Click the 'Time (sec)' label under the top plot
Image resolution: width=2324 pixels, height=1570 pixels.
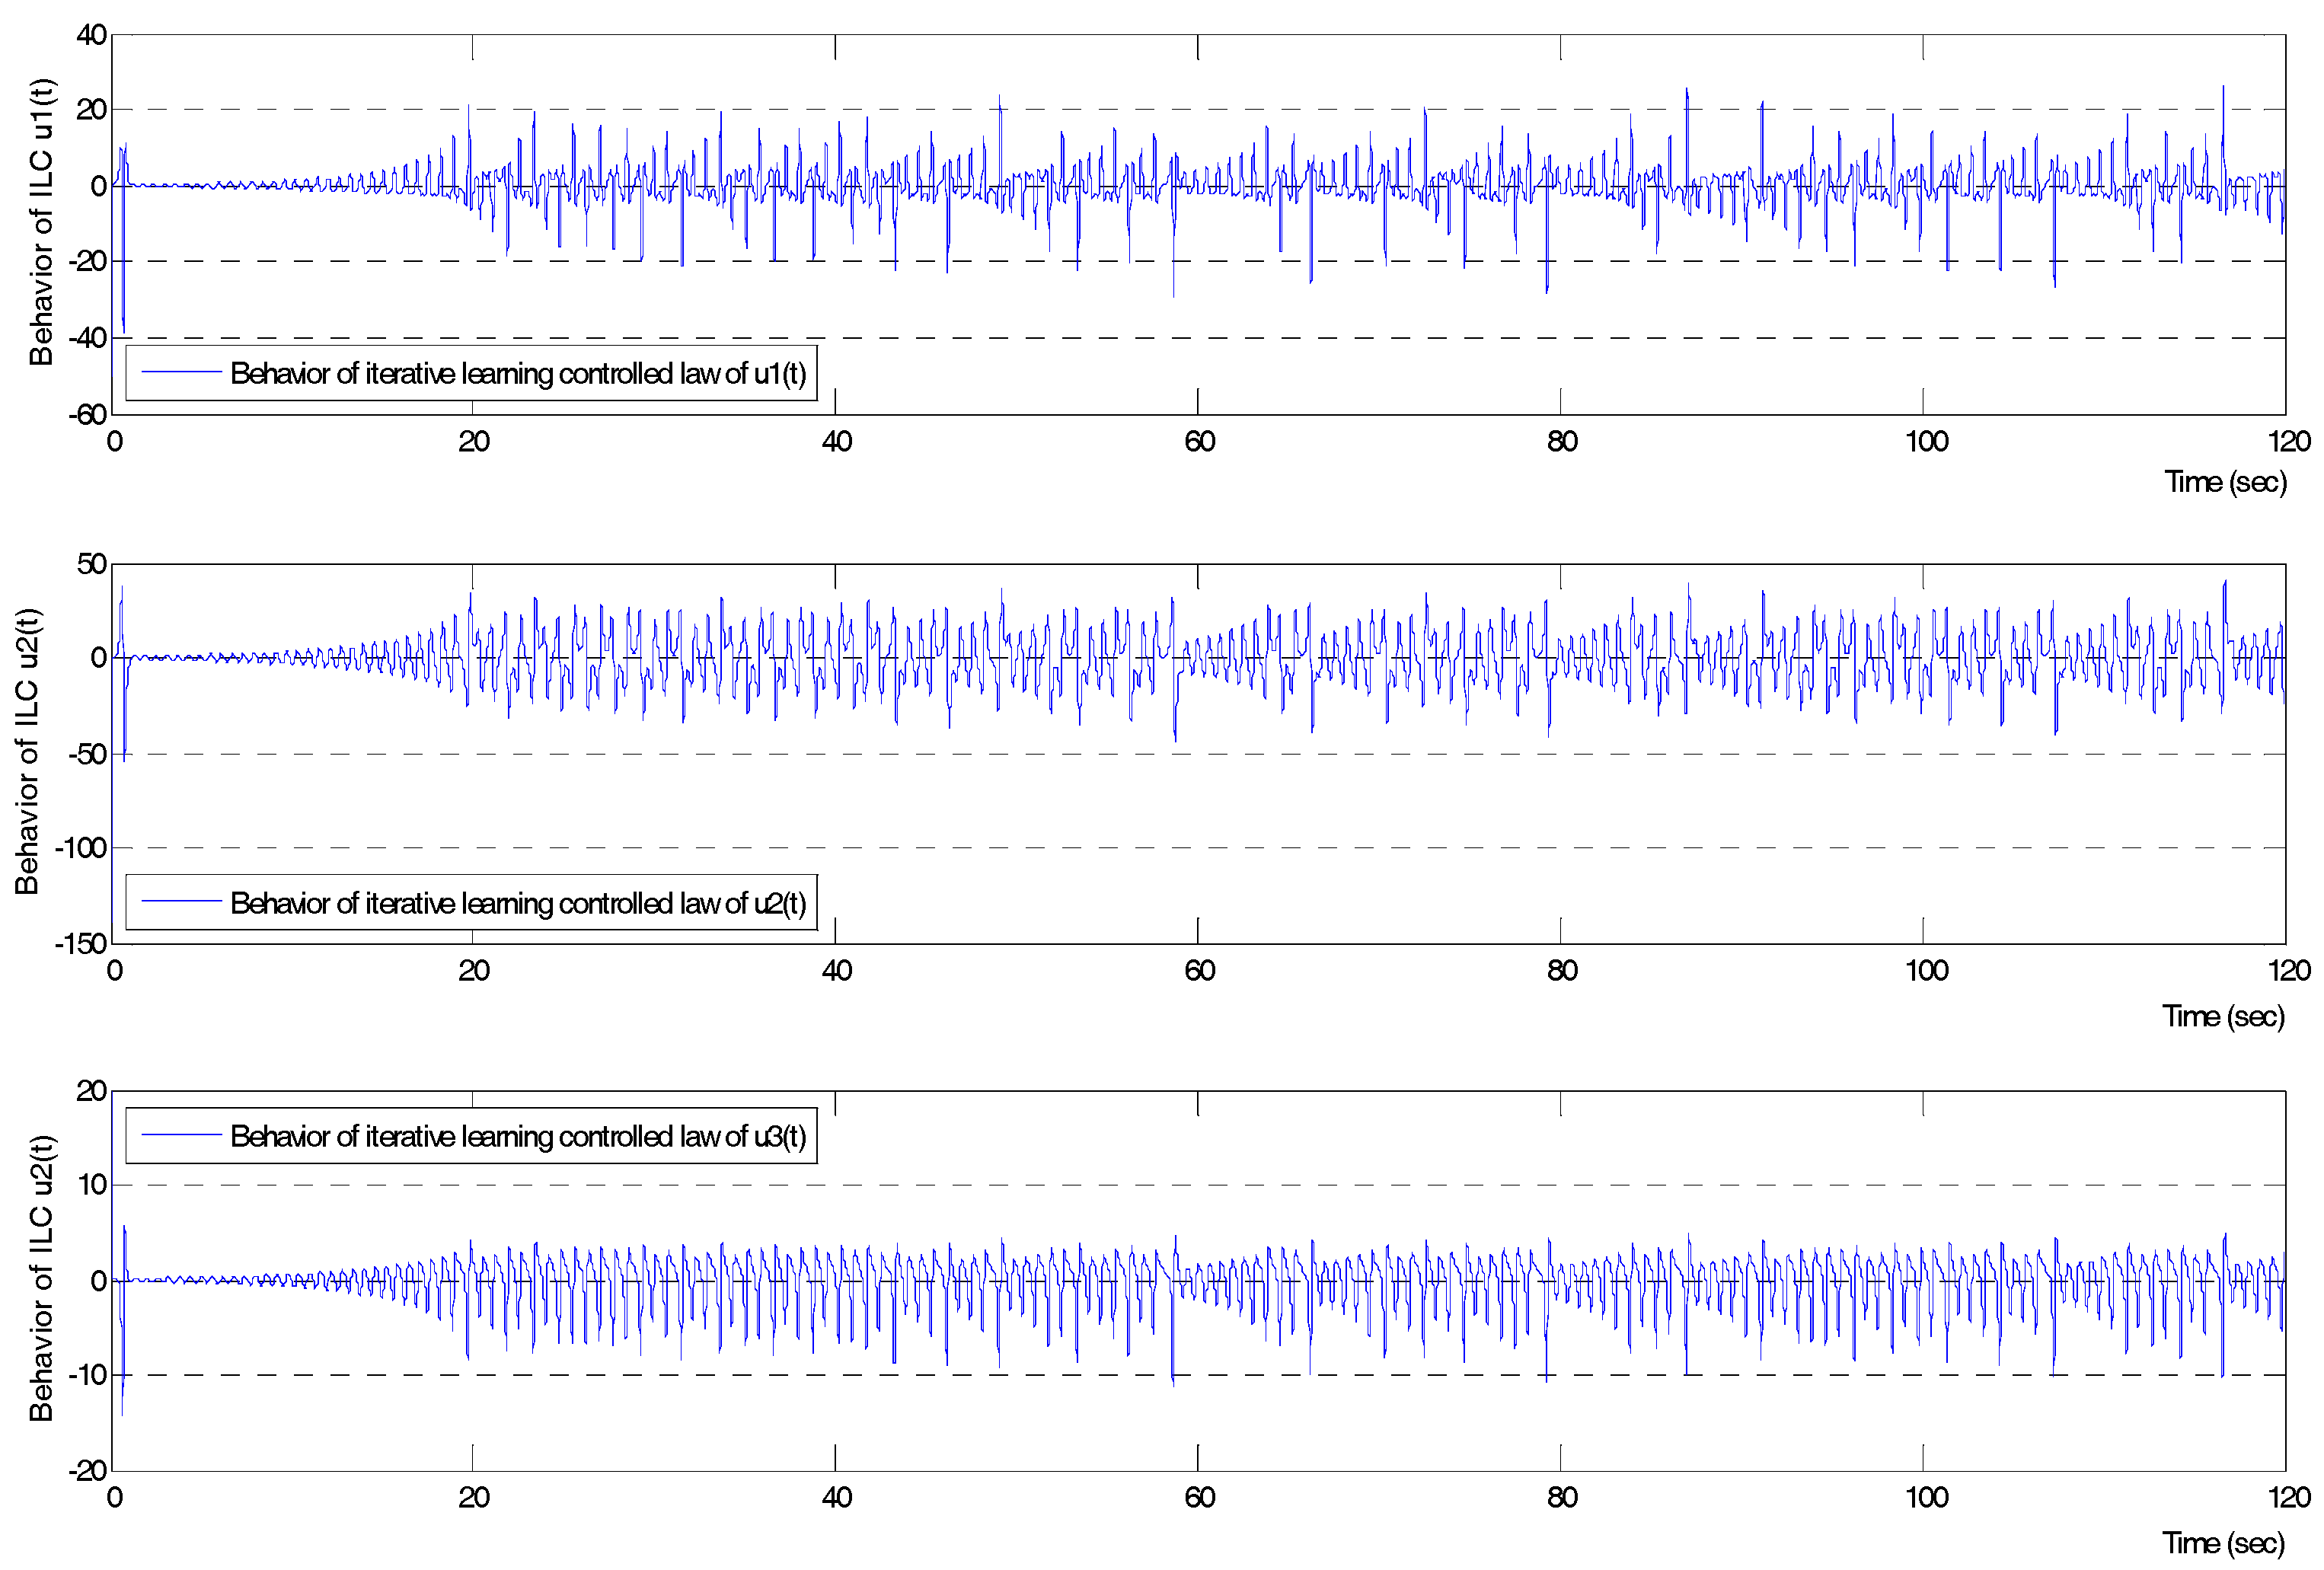(x=2225, y=482)
